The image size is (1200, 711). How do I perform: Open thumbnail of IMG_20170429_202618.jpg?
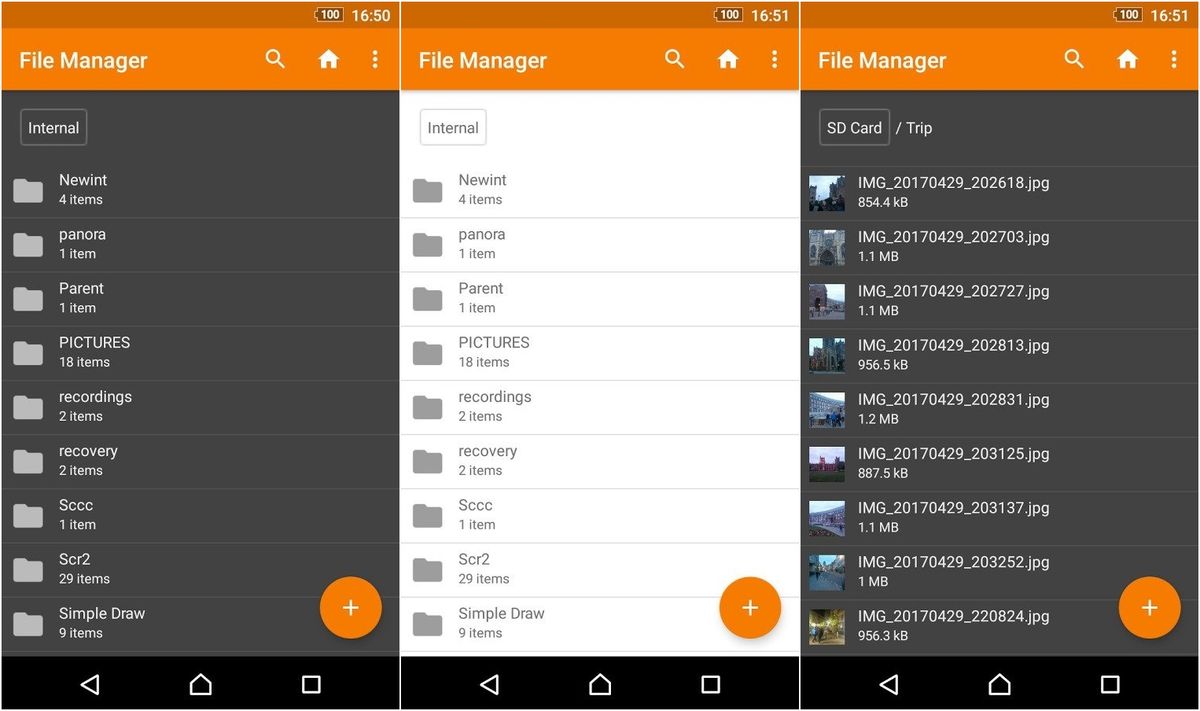click(827, 193)
